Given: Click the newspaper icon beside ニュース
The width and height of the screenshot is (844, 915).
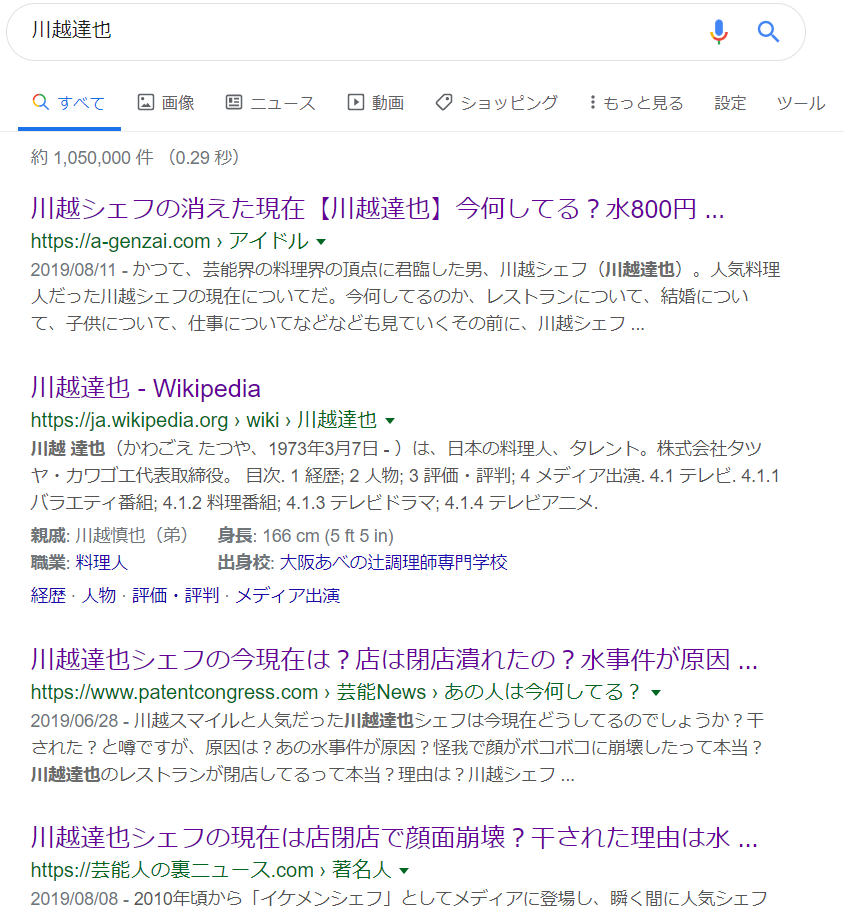Looking at the screenshot, I should coord(234,102).
